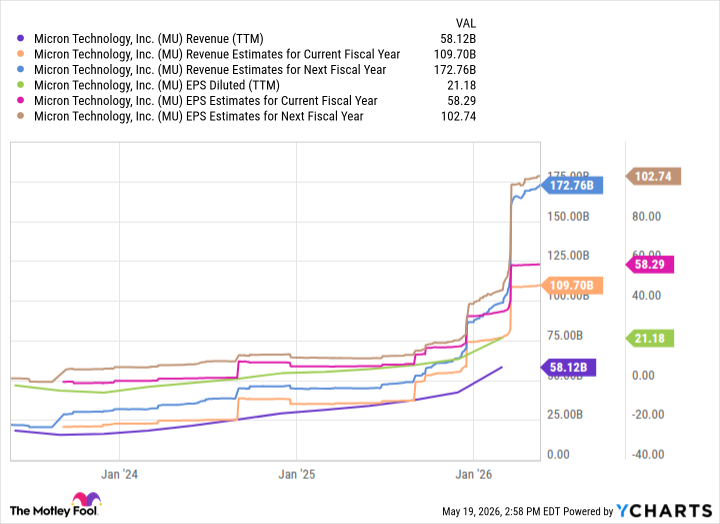Click the 58.12B value in legend table
Screen dimensions: 720x524
coord(458,39)
